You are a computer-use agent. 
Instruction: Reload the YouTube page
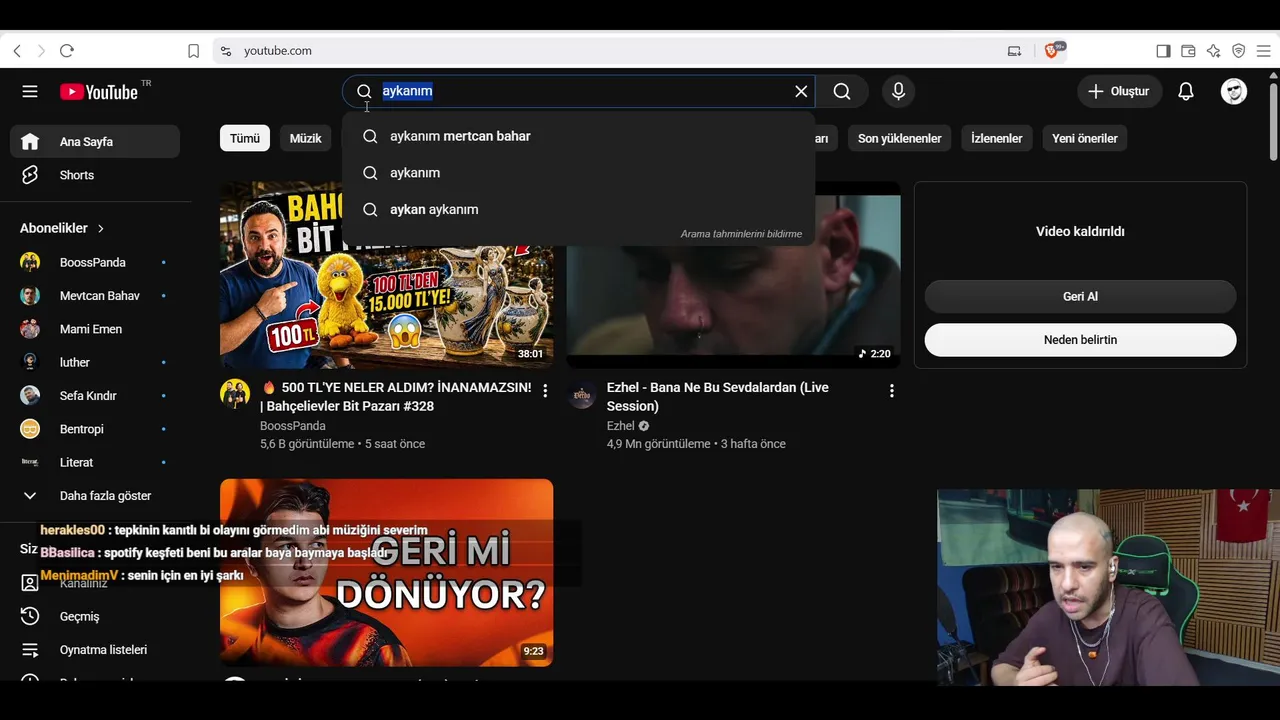(x=67, y=51)
